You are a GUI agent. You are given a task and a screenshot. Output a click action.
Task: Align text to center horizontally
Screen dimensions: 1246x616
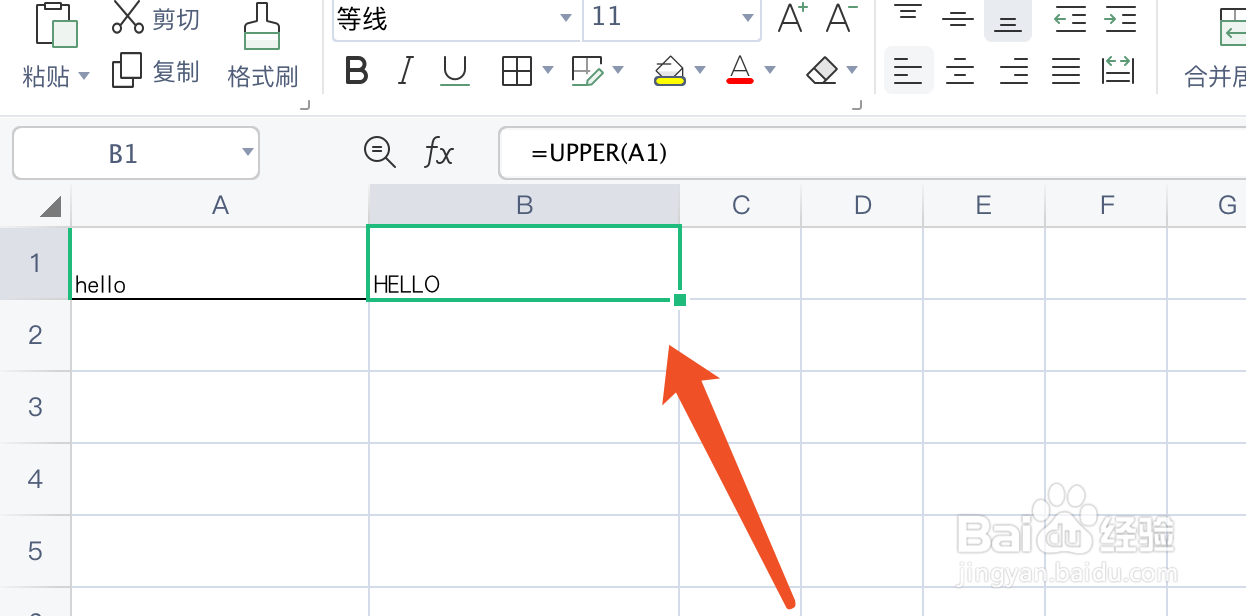960,71
